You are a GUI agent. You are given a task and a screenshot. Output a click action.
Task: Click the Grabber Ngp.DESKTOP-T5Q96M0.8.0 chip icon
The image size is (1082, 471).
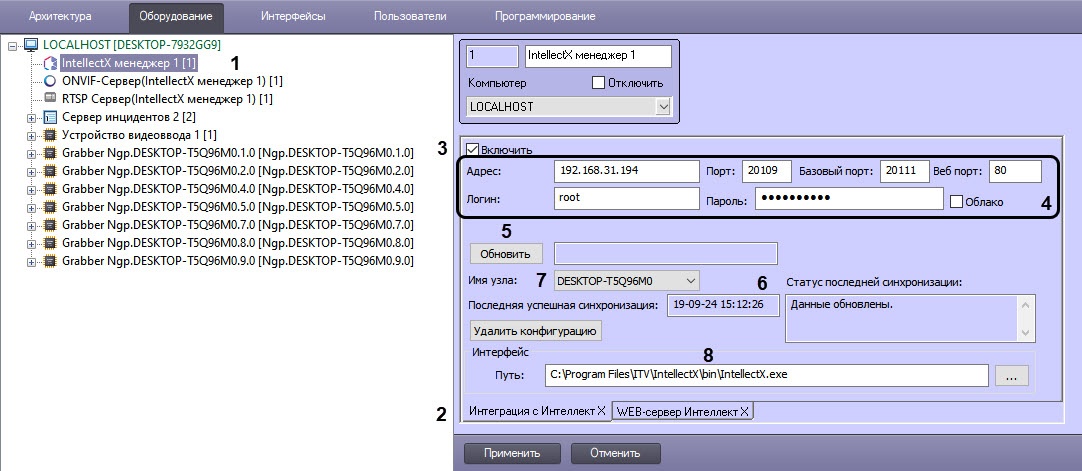50,243
